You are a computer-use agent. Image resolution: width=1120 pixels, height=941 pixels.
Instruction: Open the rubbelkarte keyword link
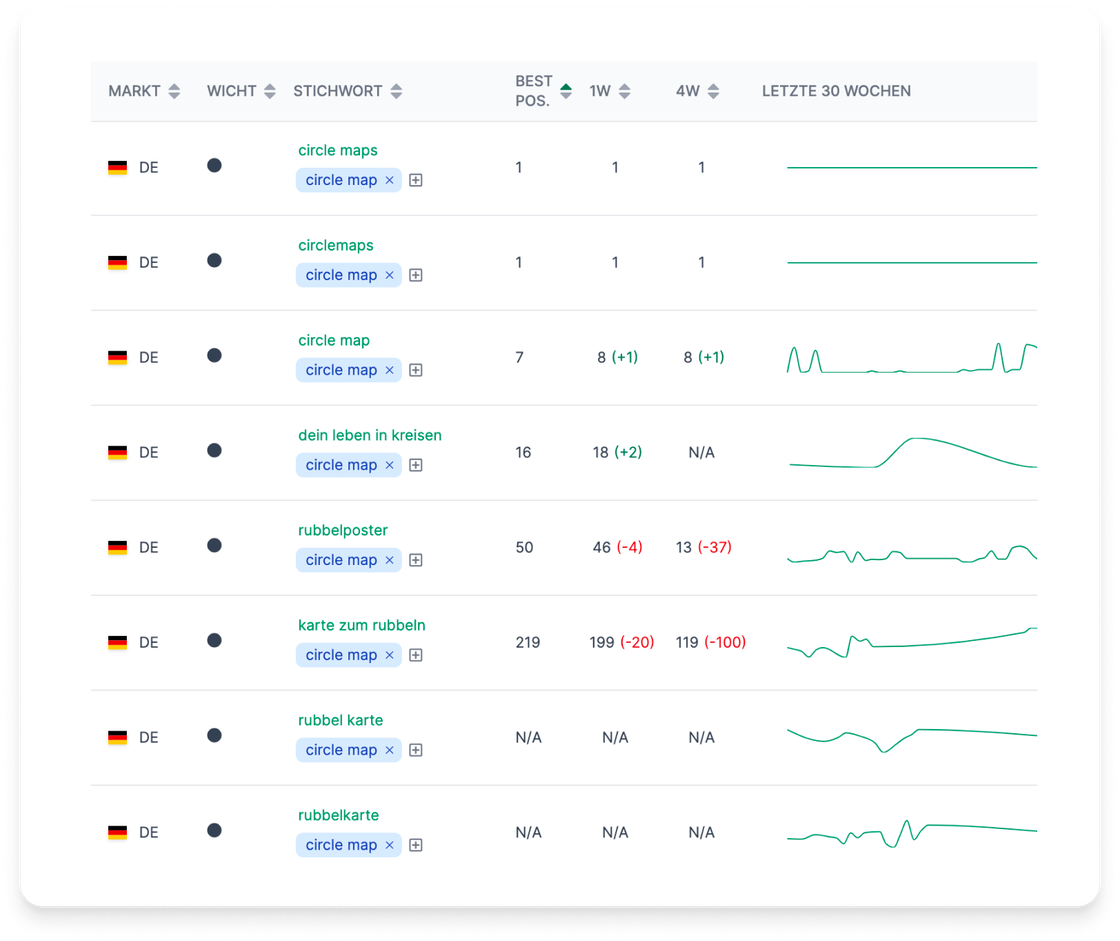[x=339, y=816]
